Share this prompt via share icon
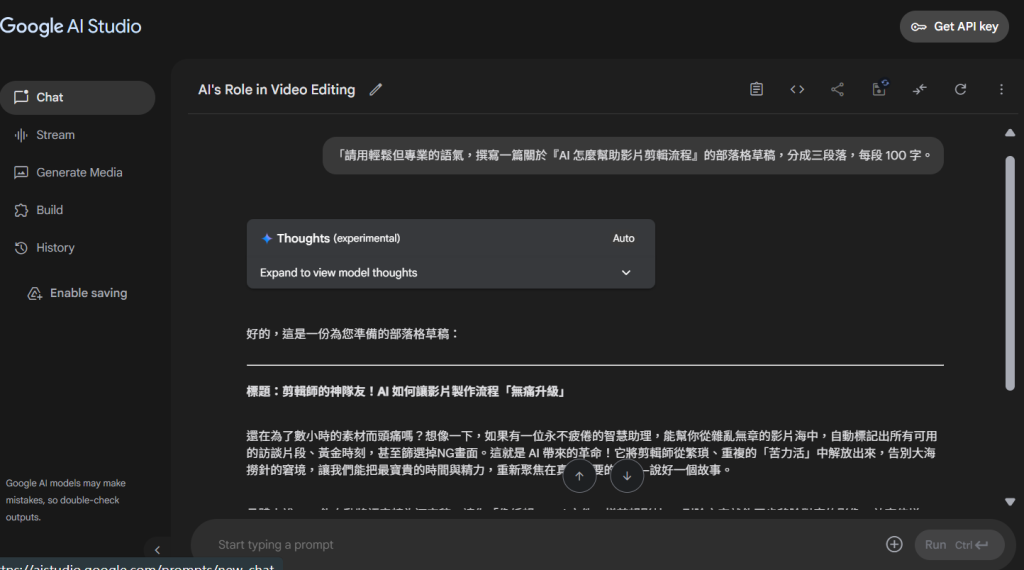Viewport: 1024px width, 570px height. pyautogui.click(x=838, y=89)
